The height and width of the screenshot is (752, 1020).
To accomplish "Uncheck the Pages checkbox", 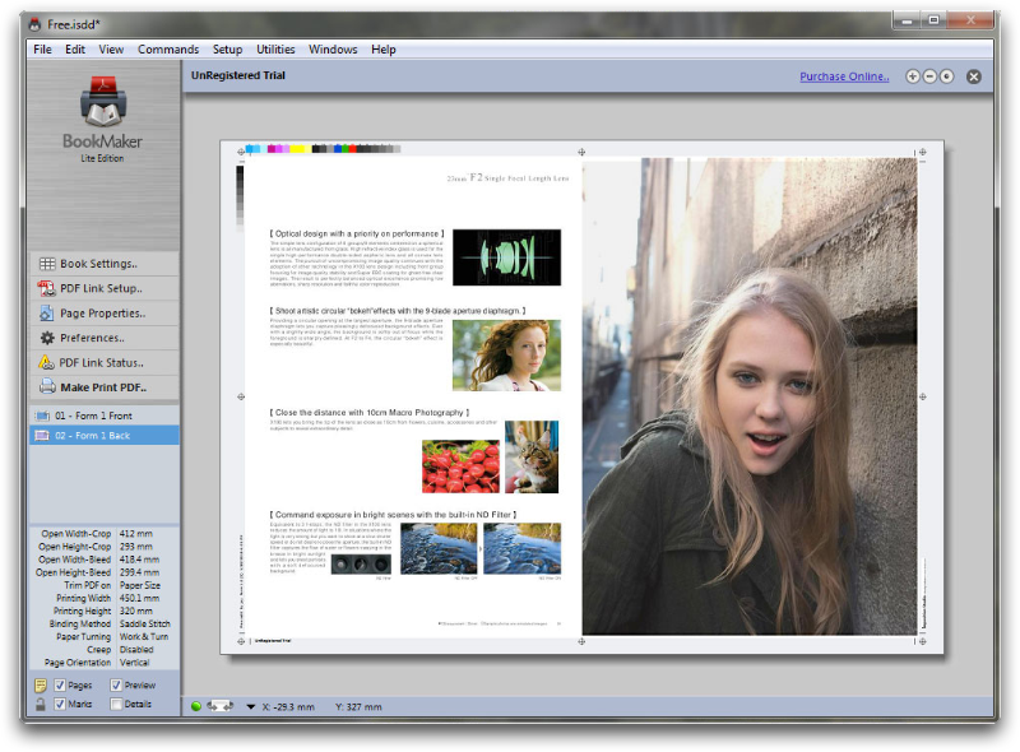I will pyautogui.click(x=60, y=685).
